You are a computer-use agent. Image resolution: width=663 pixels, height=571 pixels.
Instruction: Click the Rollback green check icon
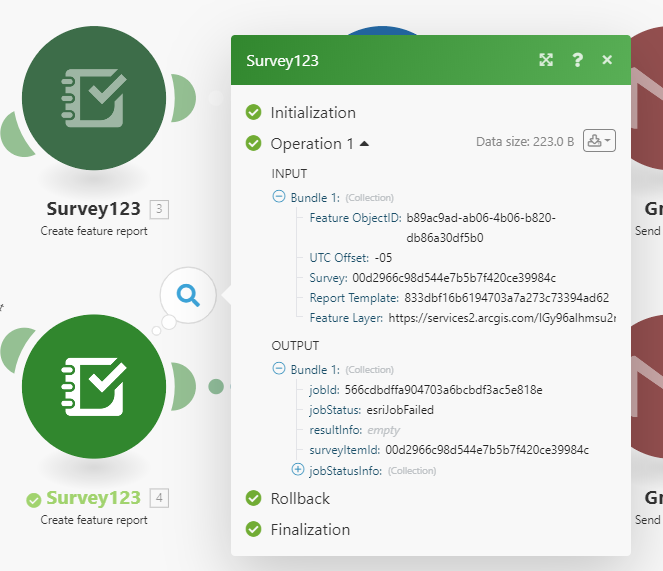point(253,498)
